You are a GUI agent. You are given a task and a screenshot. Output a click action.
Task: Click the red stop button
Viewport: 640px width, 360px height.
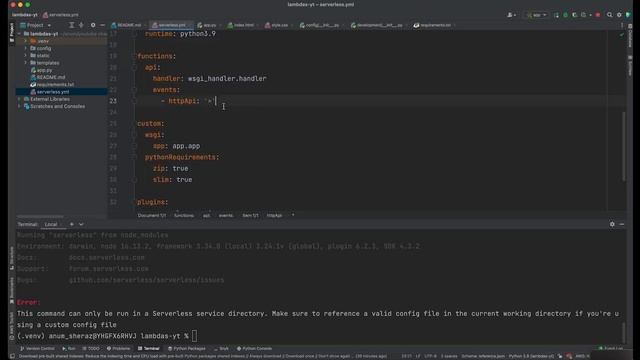click(x=598, y=15)
